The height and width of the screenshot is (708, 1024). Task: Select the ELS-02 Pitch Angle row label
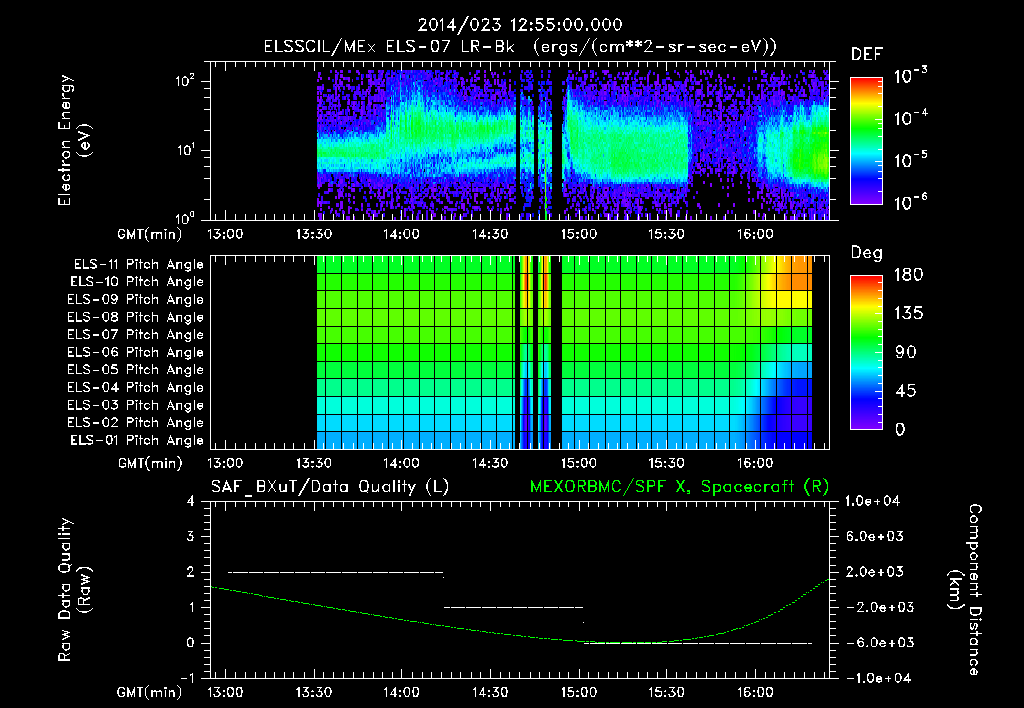[136, 423]
